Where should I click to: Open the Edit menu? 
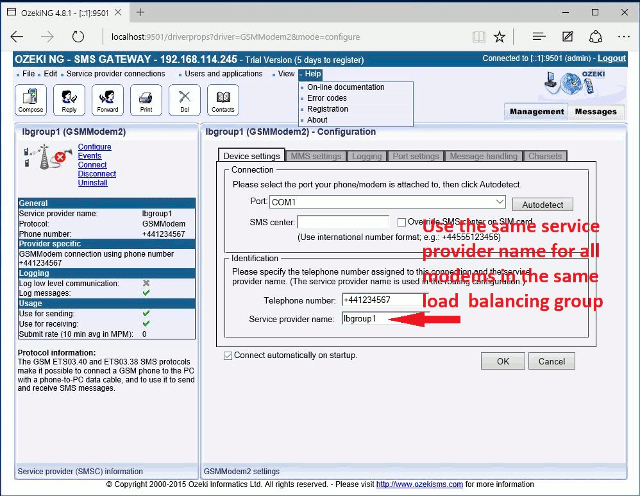50,74
